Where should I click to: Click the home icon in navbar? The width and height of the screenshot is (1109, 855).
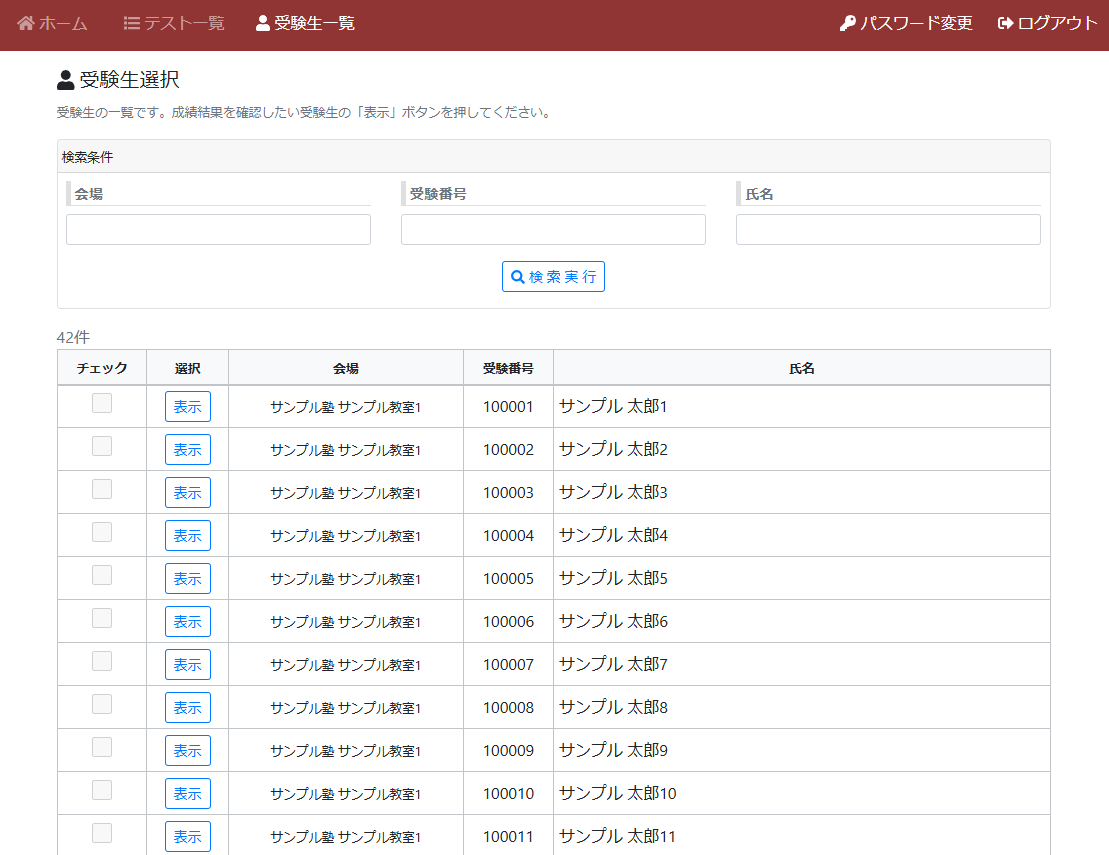pos(26,23)
